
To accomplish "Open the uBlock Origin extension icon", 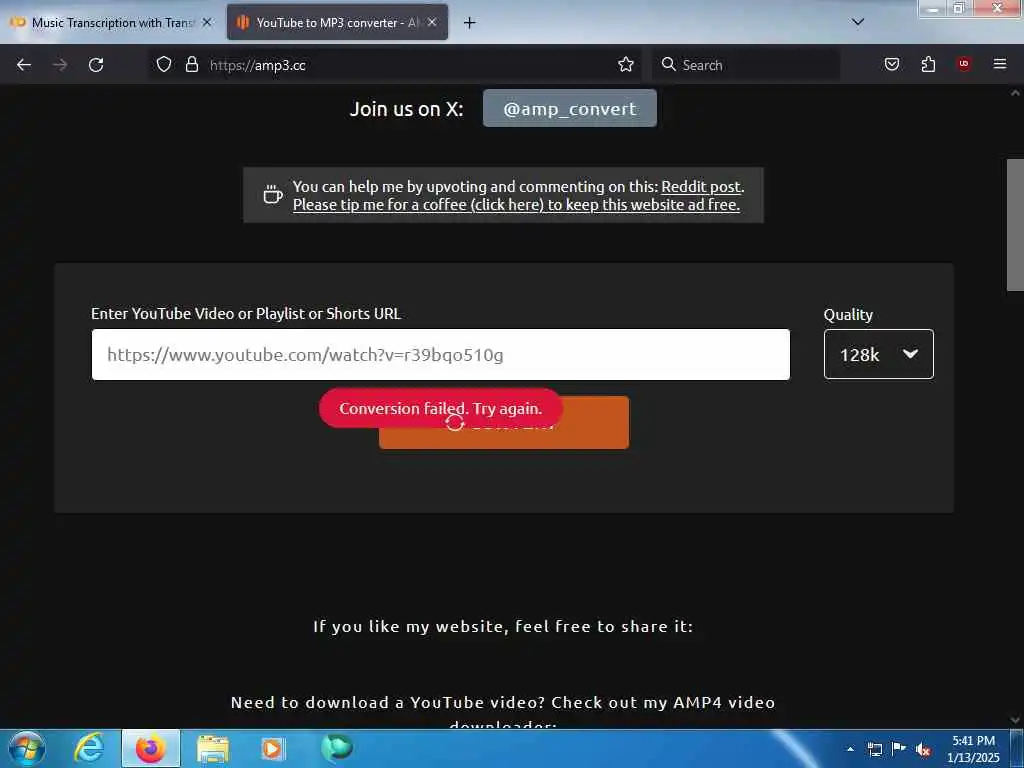I will pos(964,64).
